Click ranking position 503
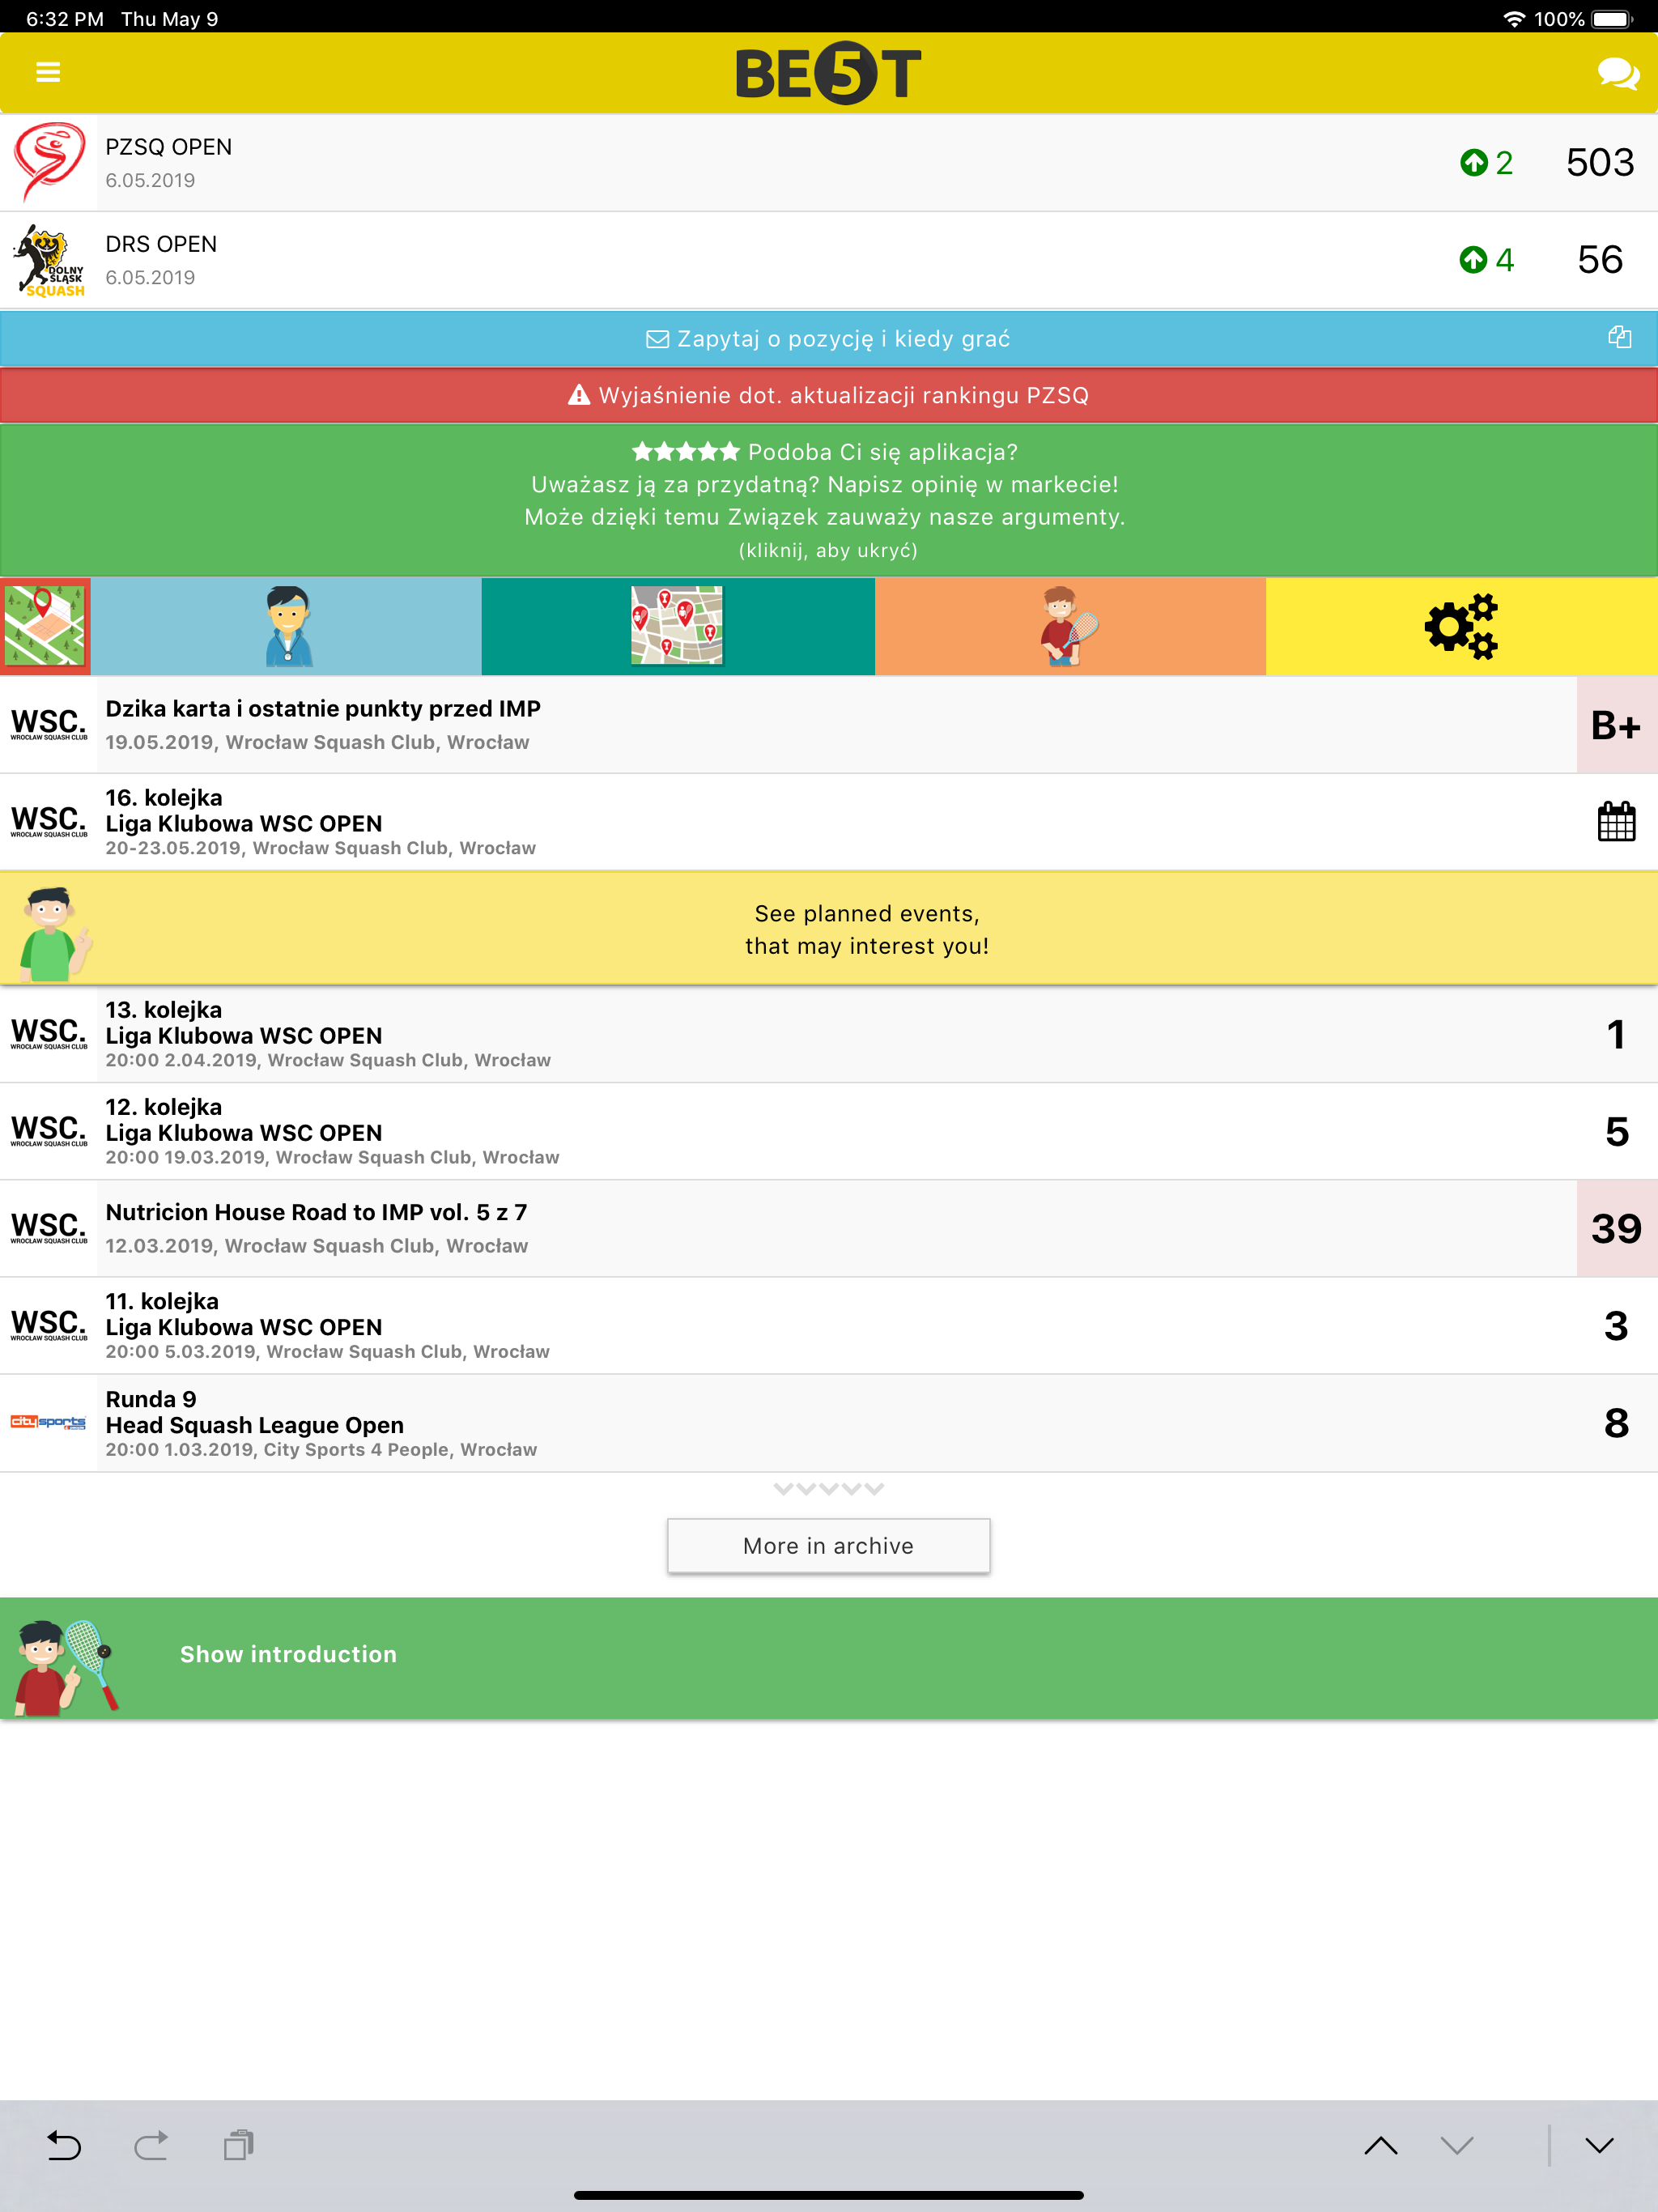Image resolution: width=1658 pixels, height=2212 pixels. 1600,162
